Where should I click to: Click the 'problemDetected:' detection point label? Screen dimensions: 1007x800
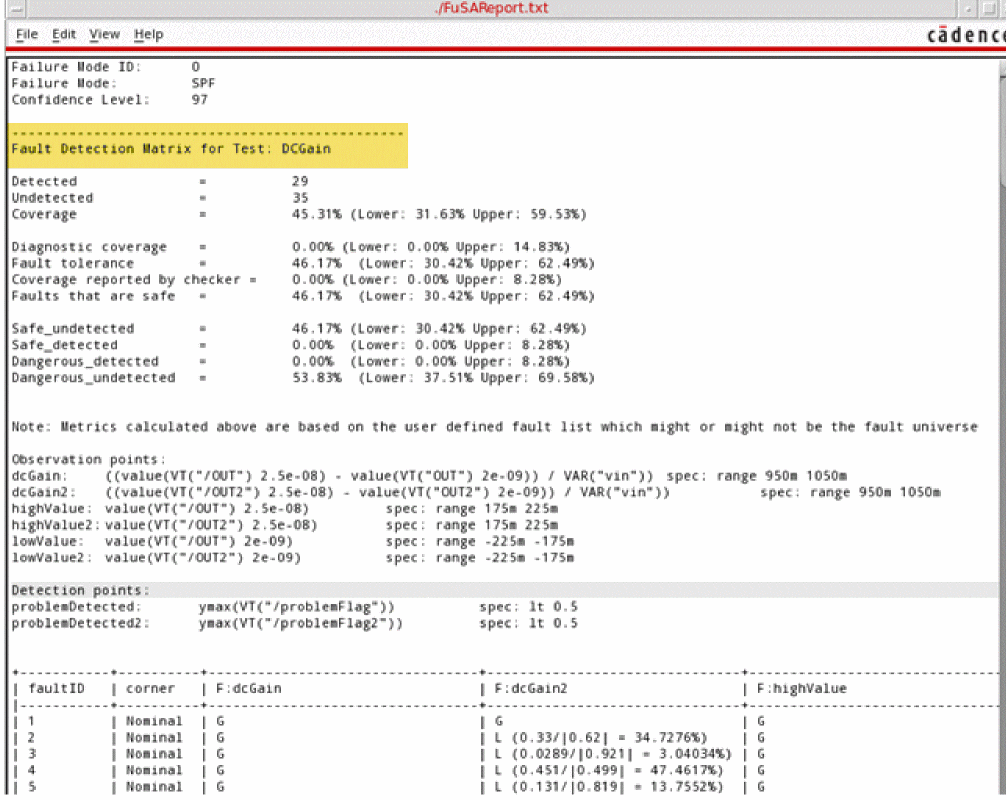(x=76, y=607)
